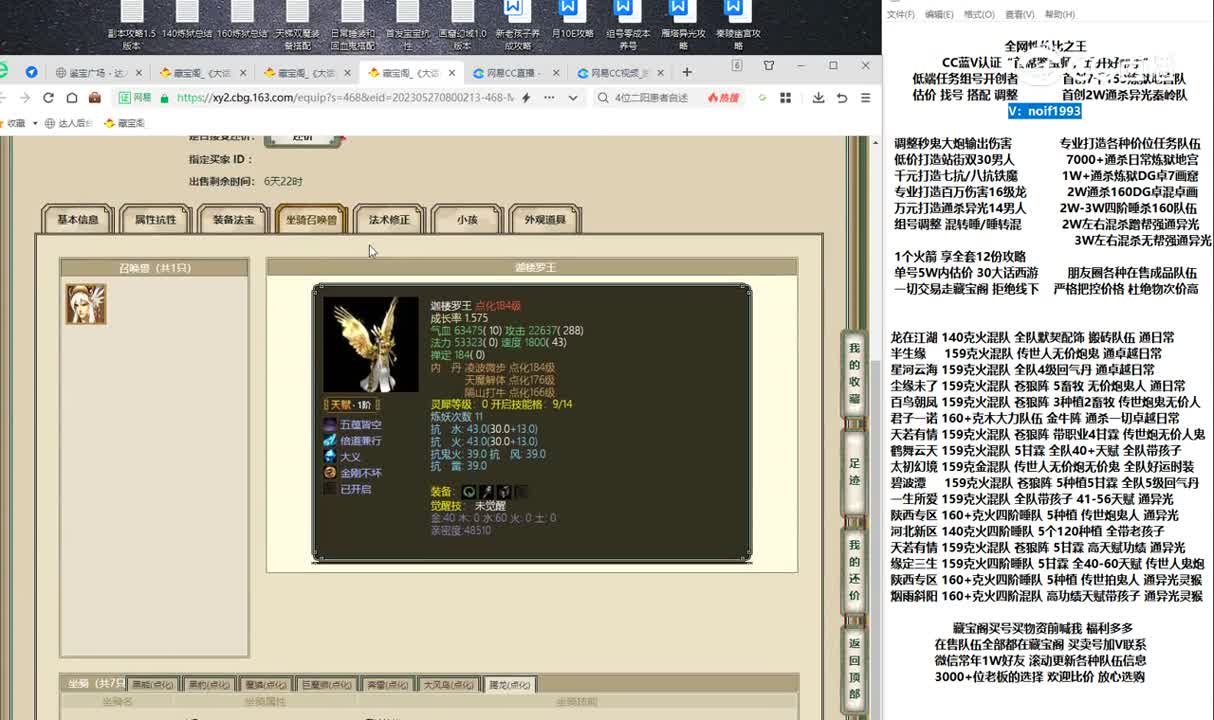Click the third equipment slot icon
1214x720 pixels.
[x=503, y=492]
